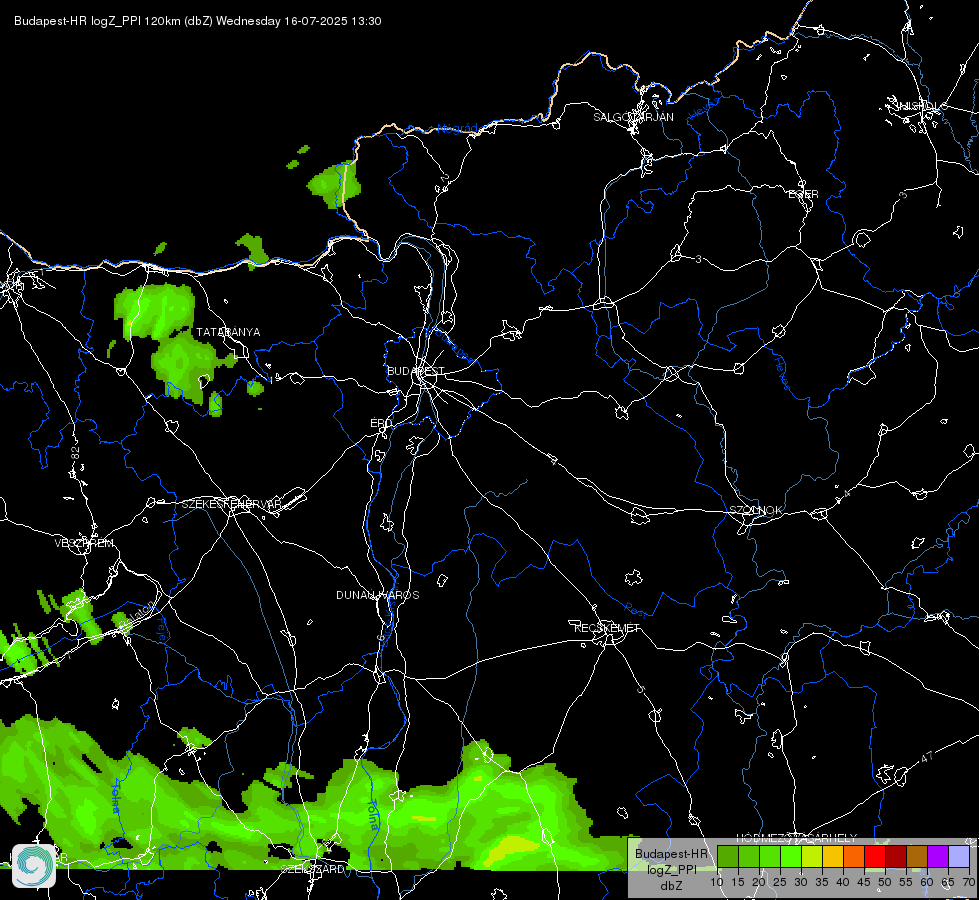Click the HÓDMEZŐVÁSÁRHELY city label
This screenshot has width=979, height=900.
point(797,838)
